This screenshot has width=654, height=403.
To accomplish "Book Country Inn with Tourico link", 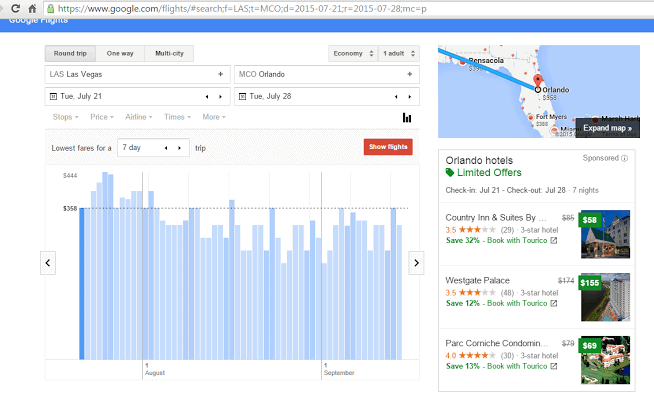I will click(x=517, y=241).
